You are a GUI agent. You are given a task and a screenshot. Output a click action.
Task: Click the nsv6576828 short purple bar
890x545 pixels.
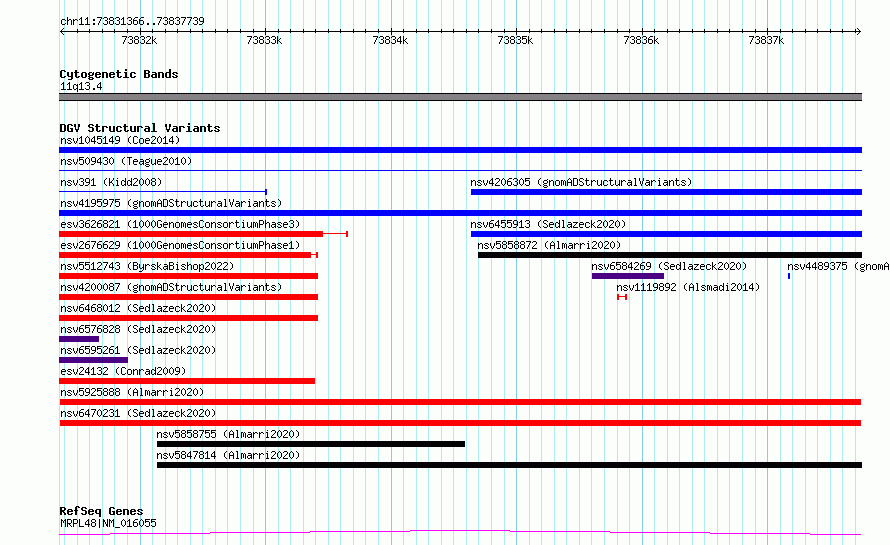pyautogui.click(x=79, y=339)
